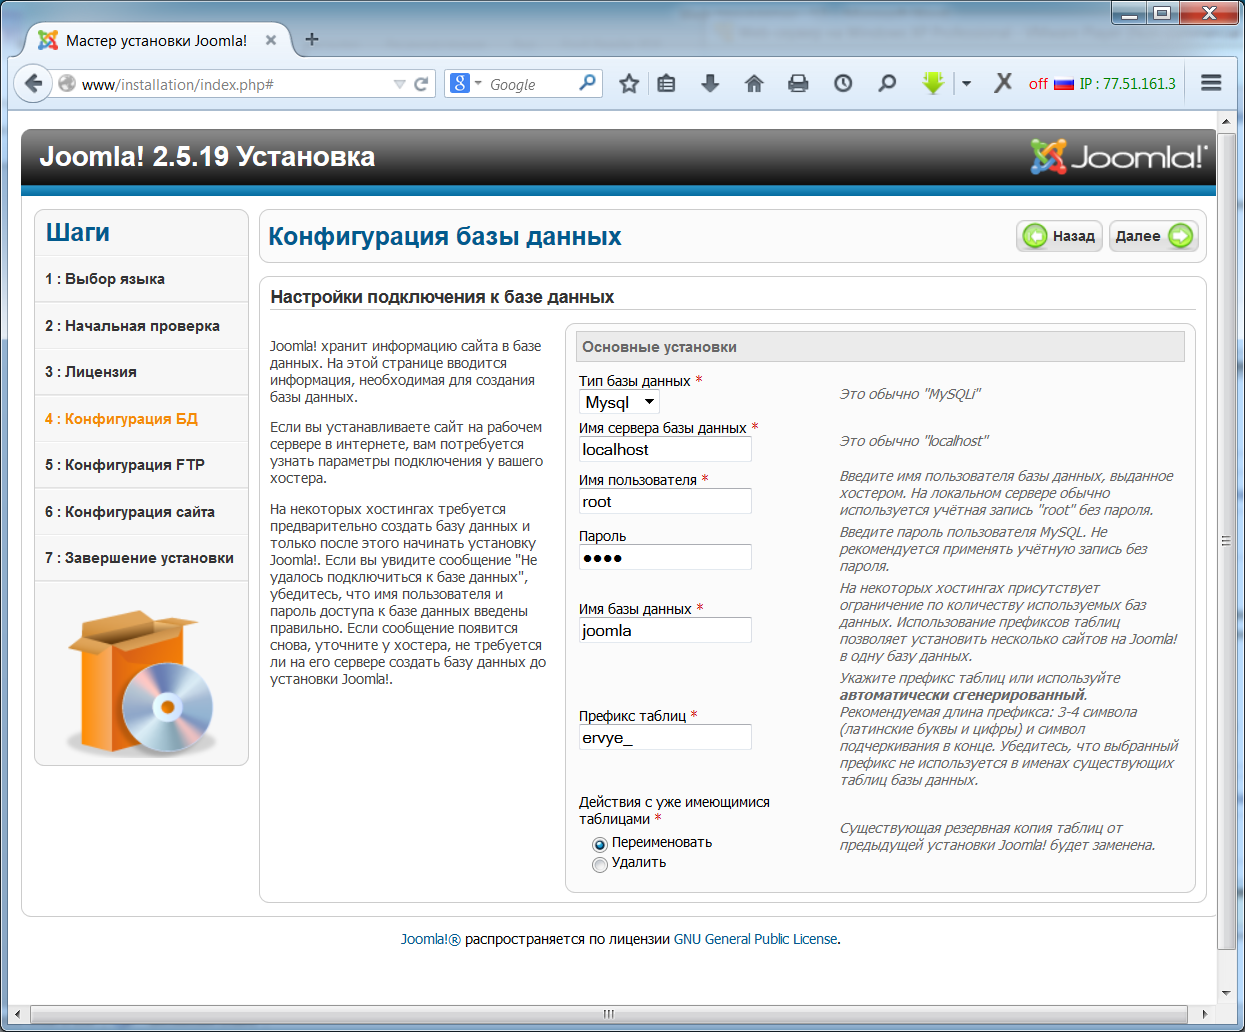
Task: Open the URL bar history dropdown arrow
Action: (399, 85)
